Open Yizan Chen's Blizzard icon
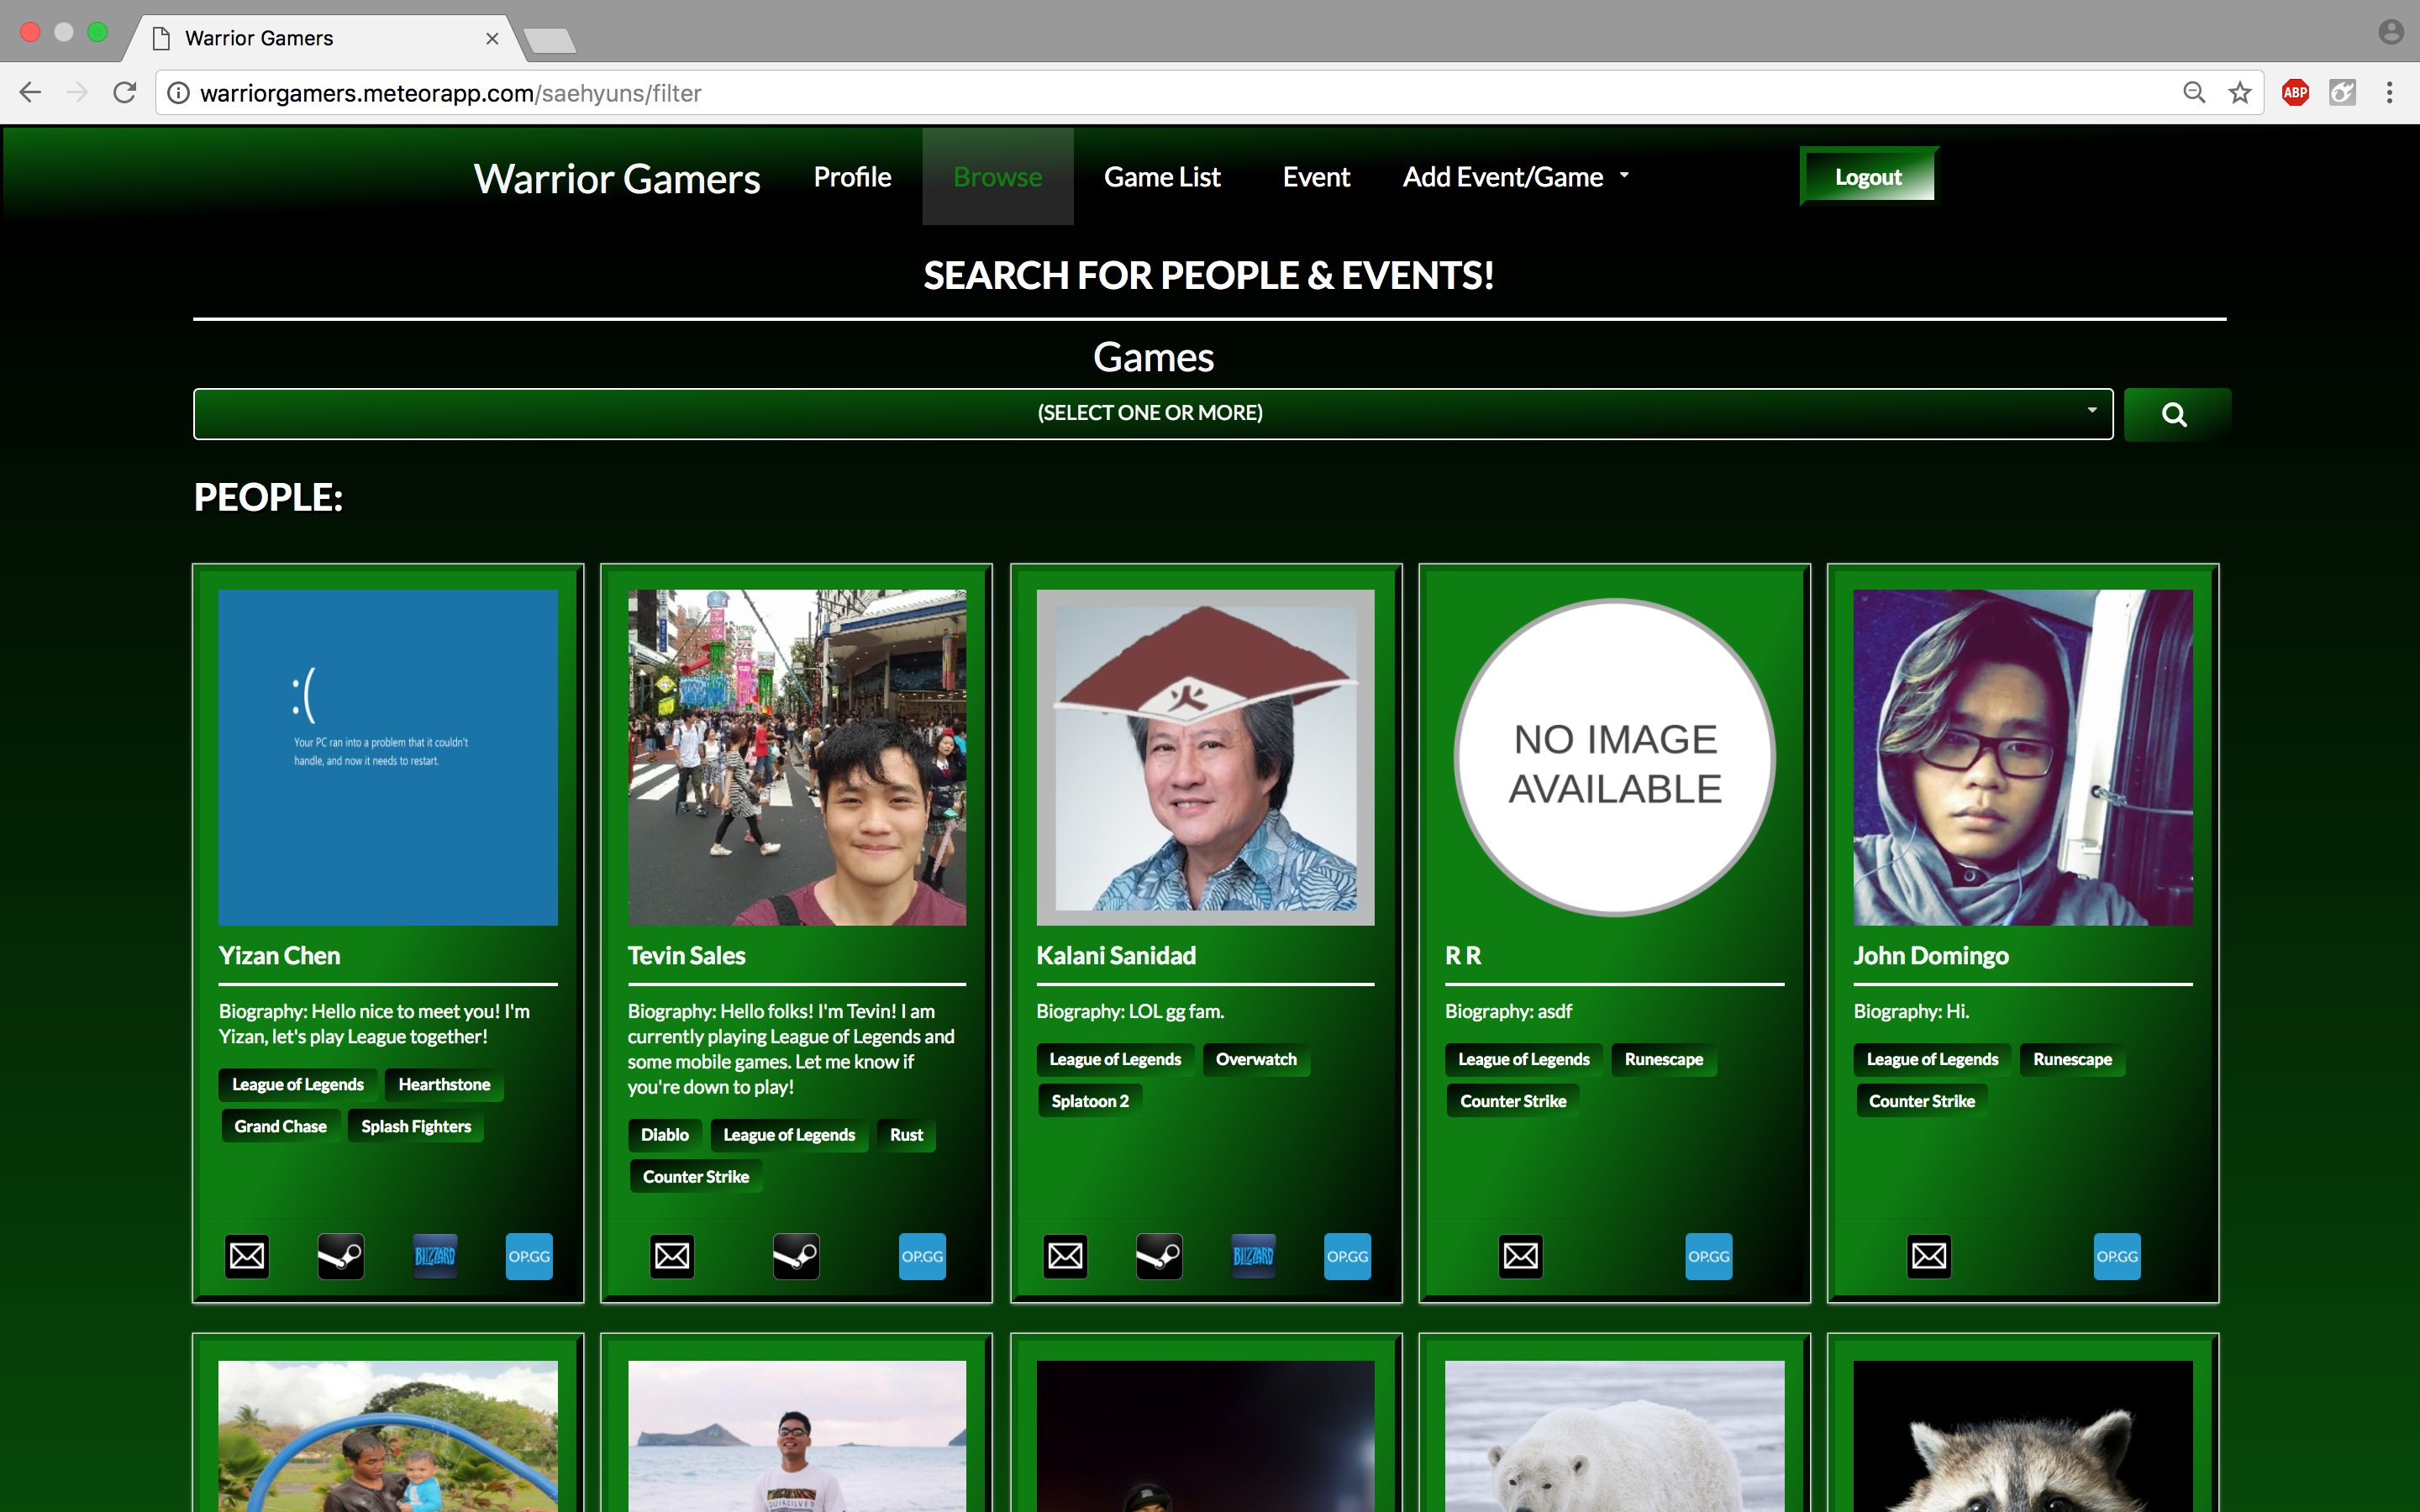The height and width of the screenshot is (1512, 2420). click(x=435, y=1256)
